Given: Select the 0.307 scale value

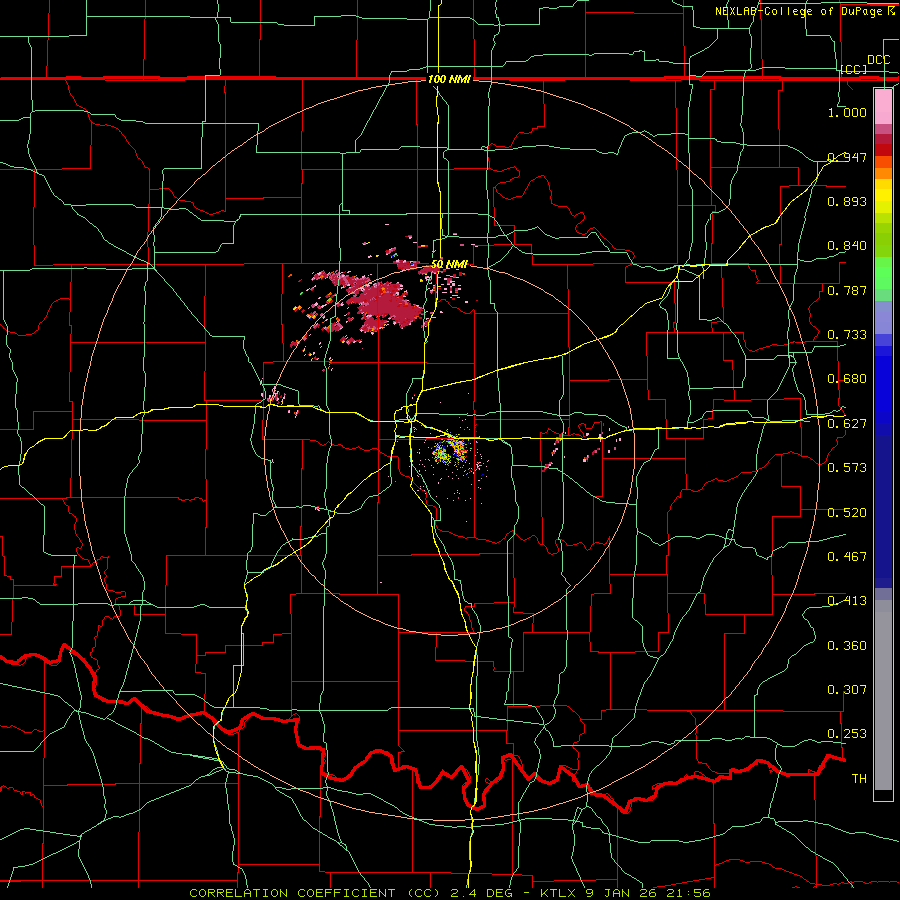Looking at the screenshot, I should tap(847, 690).
